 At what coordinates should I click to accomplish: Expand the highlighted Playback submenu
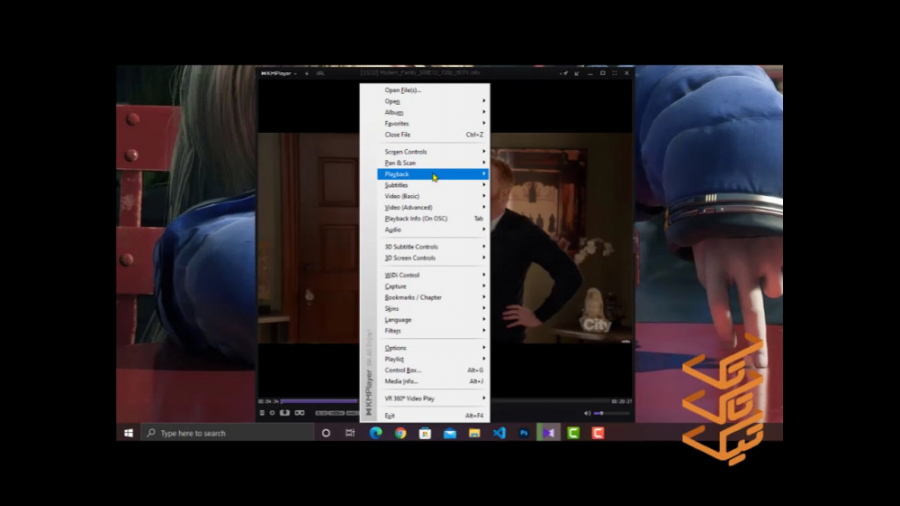click(433, 174)
